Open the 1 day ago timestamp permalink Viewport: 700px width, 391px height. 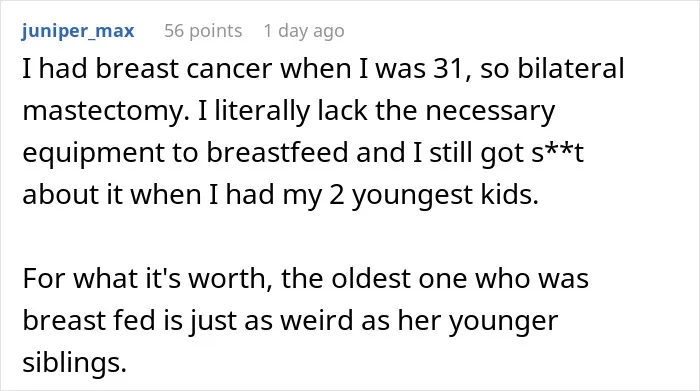(x=304, y=31)
